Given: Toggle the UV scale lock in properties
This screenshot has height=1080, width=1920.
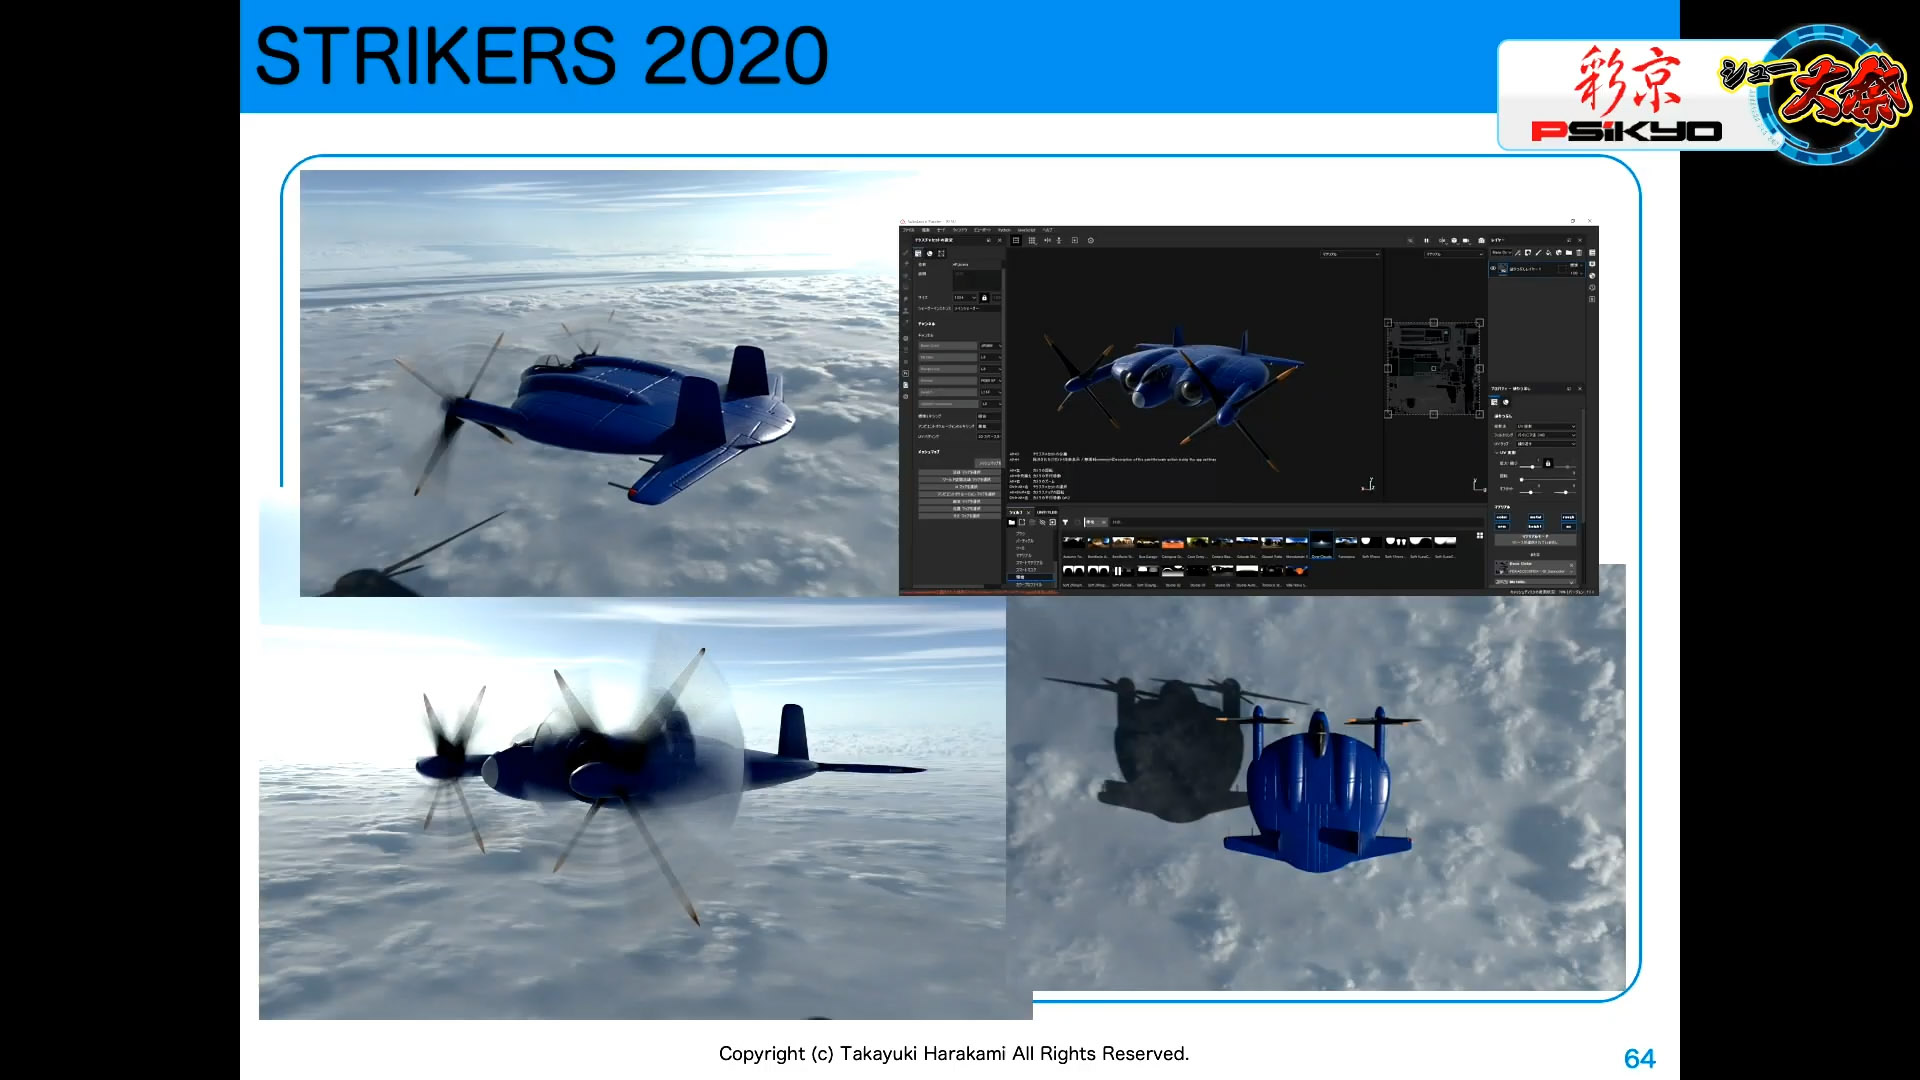Looking at the screenshot, I should pyautogui.click(x=1548, y=463).
